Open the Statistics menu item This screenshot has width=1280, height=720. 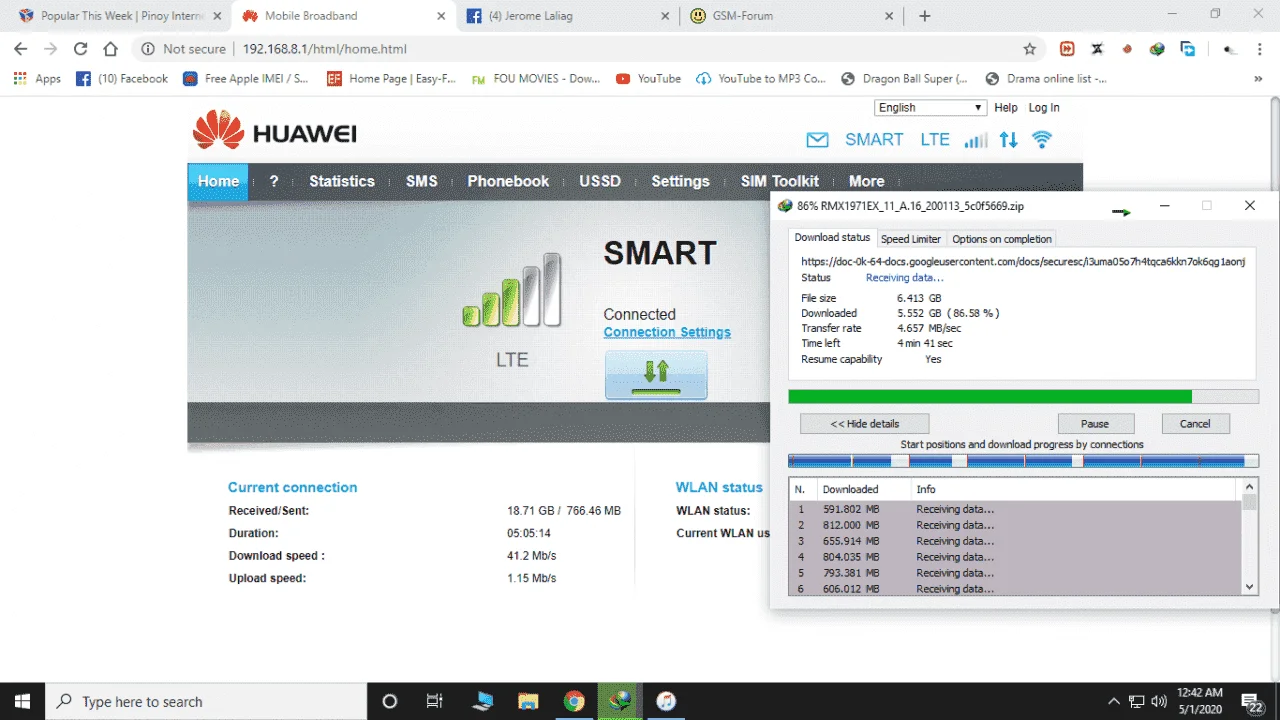(342, 182)
